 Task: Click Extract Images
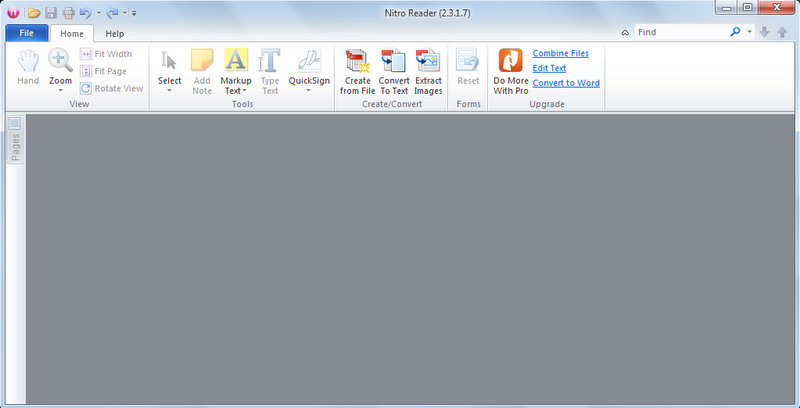pos(428,71)
